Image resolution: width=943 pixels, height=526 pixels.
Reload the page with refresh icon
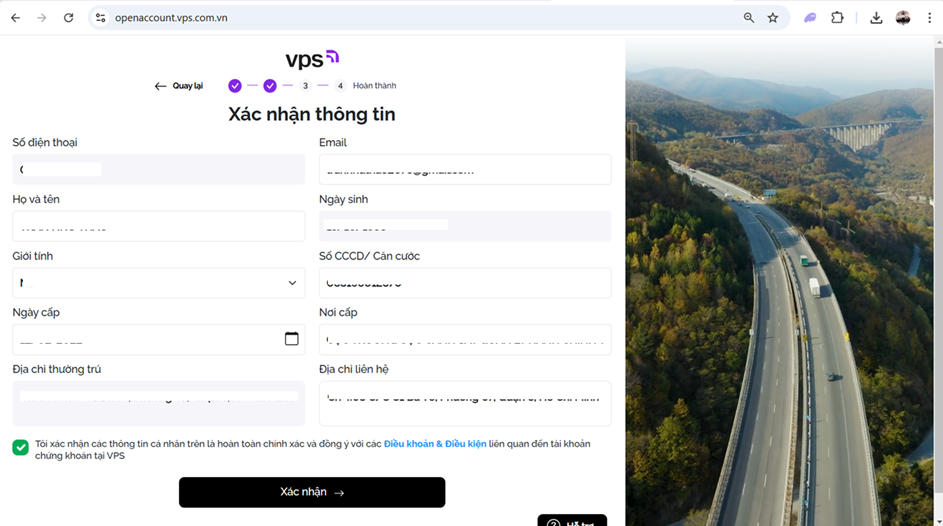click(x=69, y=18)
